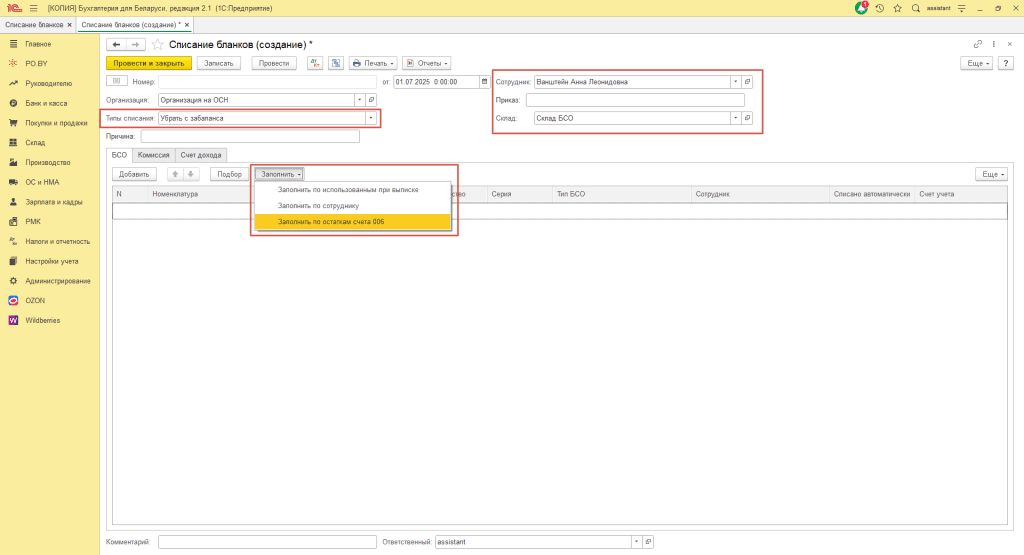This screenshot has width=1024, height=555.
Task: Toggle the indicator left of Номер
Action: pyautogui.click(x=116, y=81)
